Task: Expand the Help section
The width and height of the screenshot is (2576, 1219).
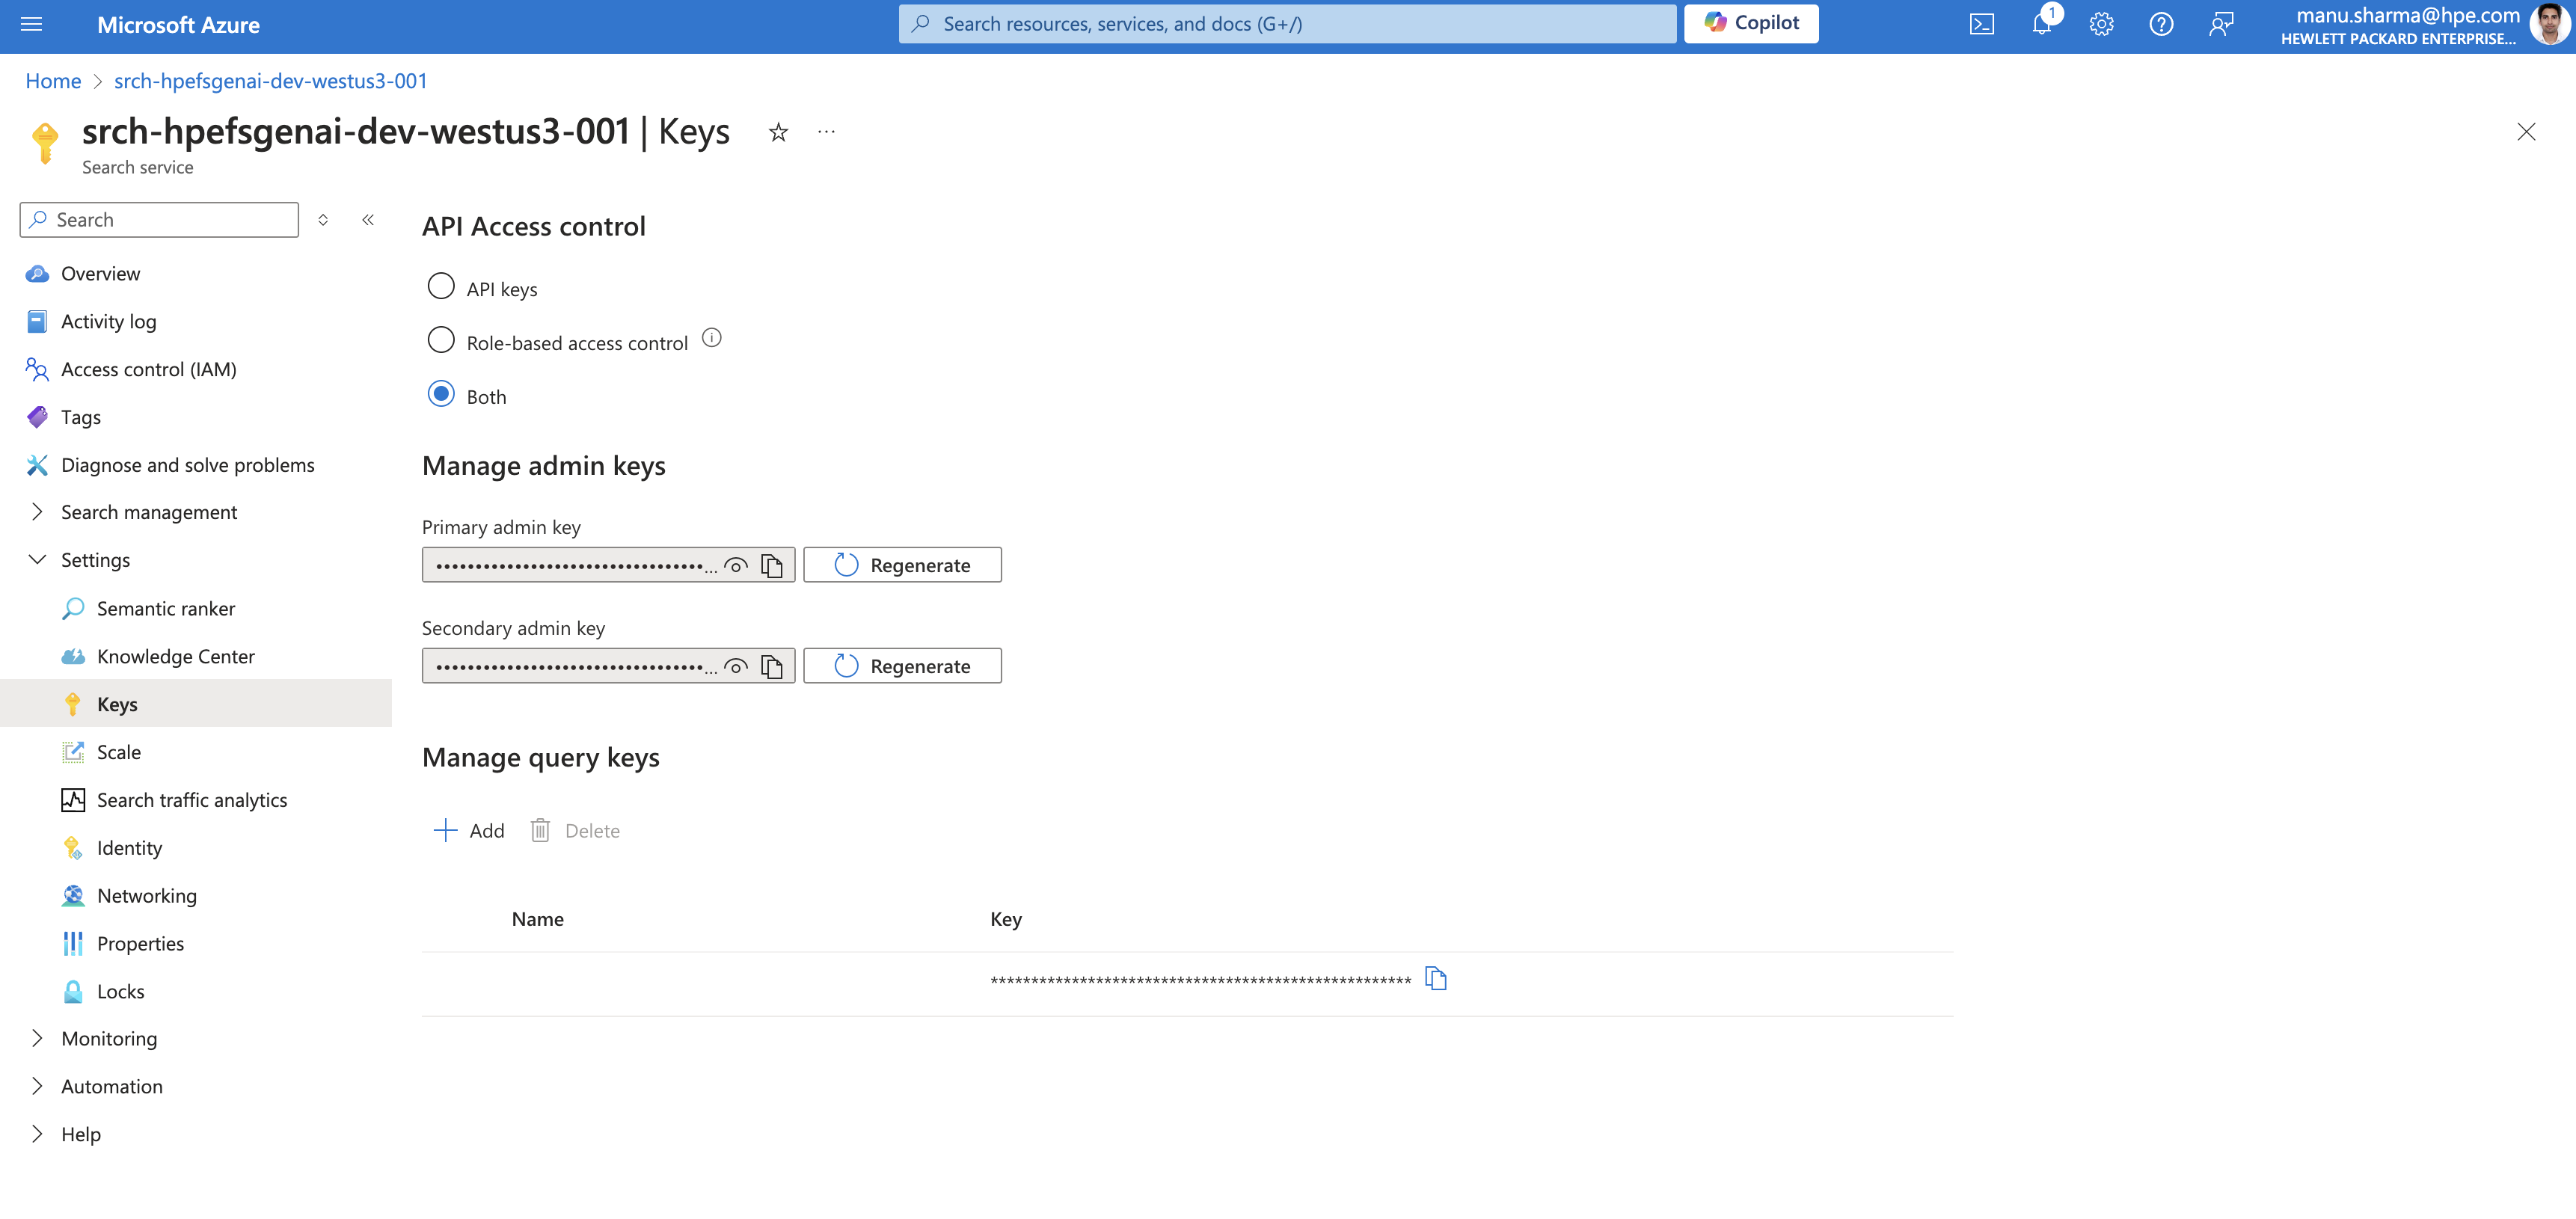Action: pos(80,1135)
